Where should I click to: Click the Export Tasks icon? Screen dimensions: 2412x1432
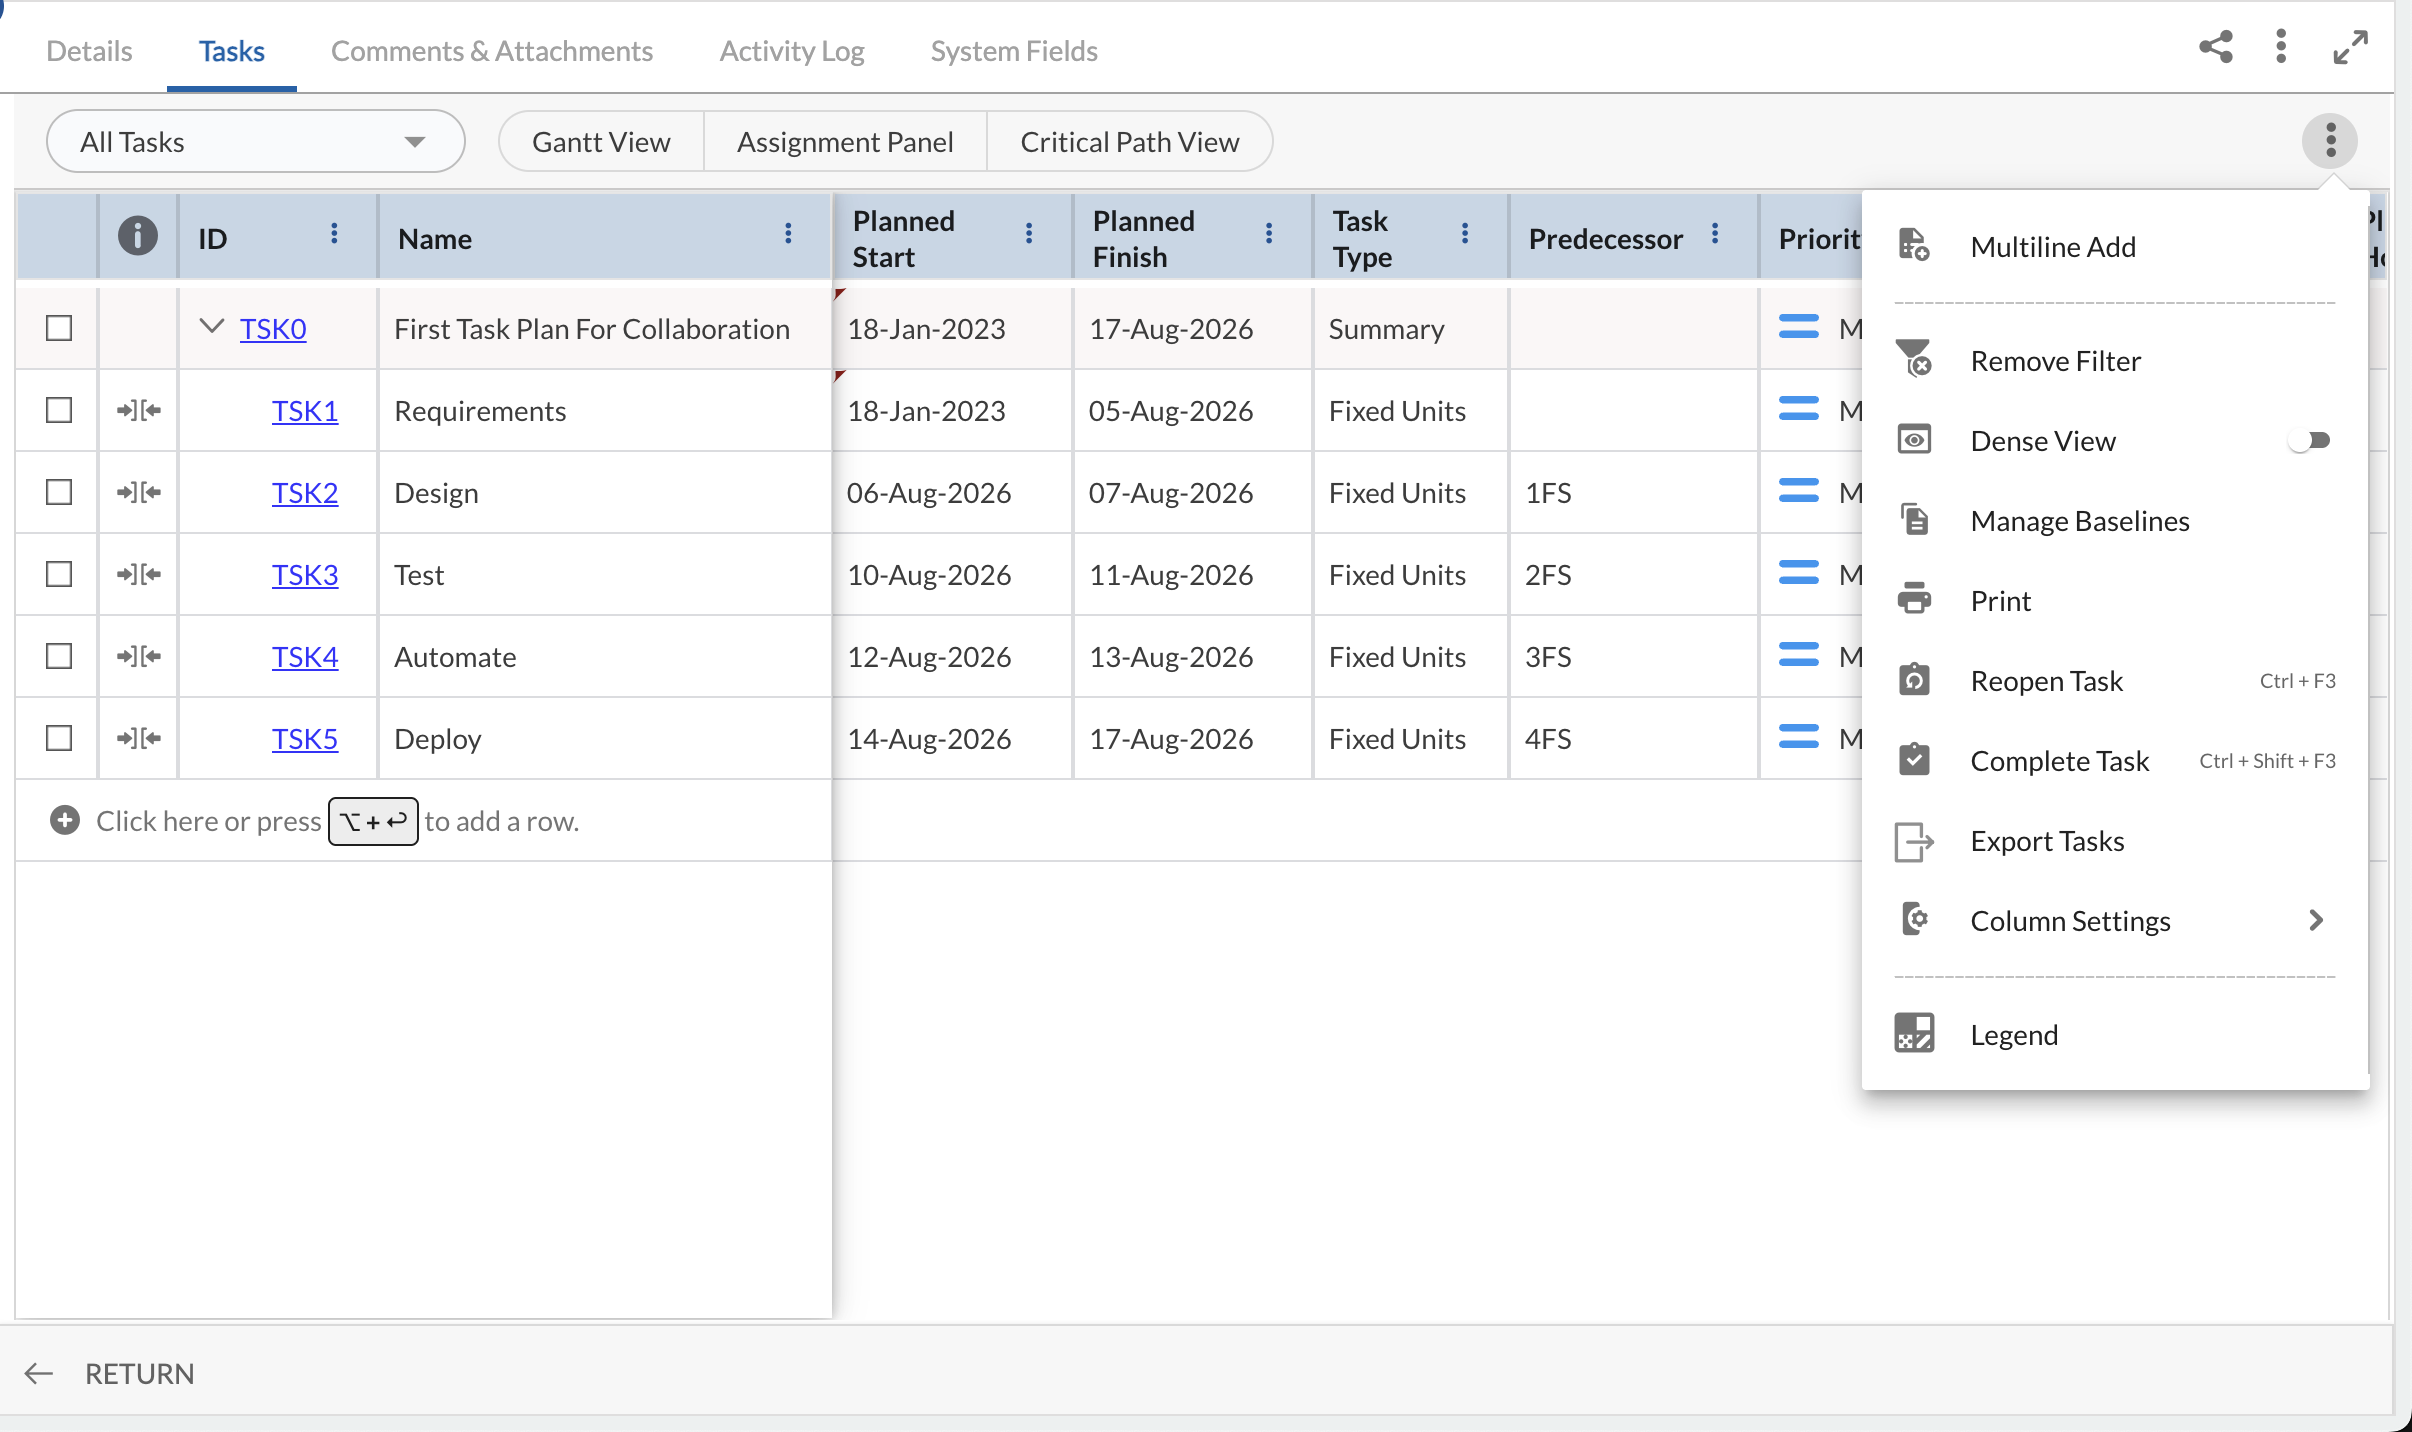click(x=1914, y=841)
